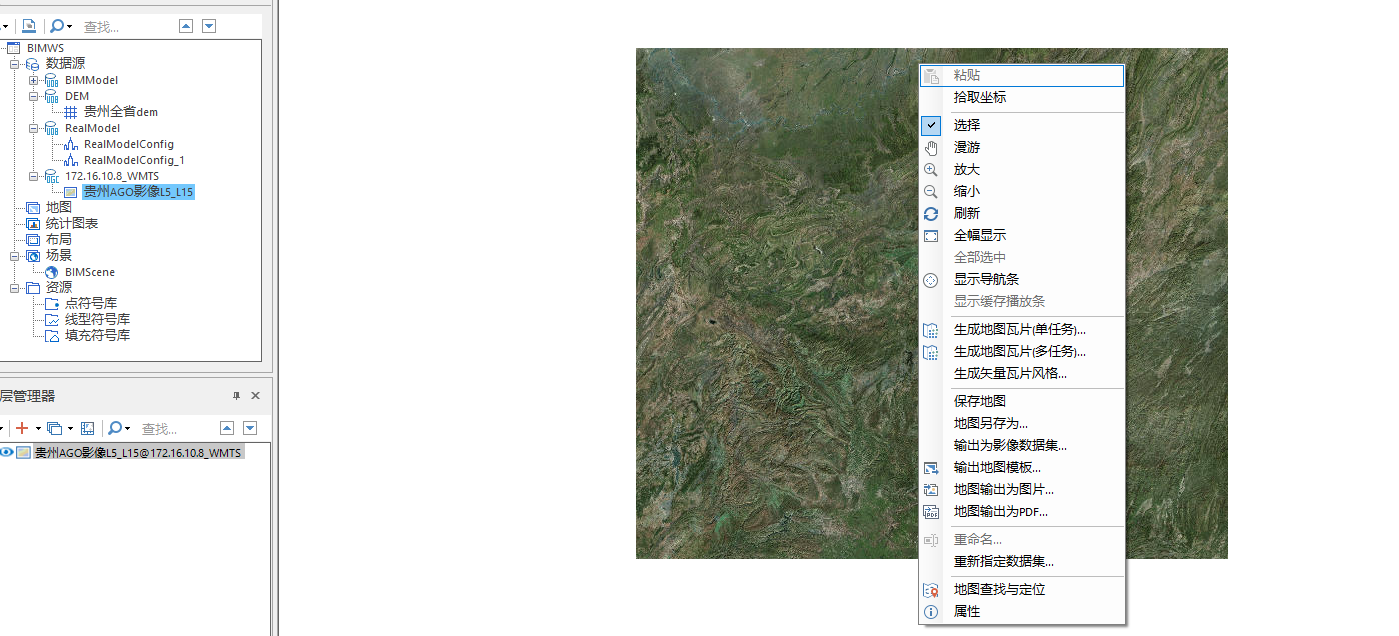Select 填充符号库 under resources
The height and width of the screenshot is (636, 1399).
[x=97, y=336]
